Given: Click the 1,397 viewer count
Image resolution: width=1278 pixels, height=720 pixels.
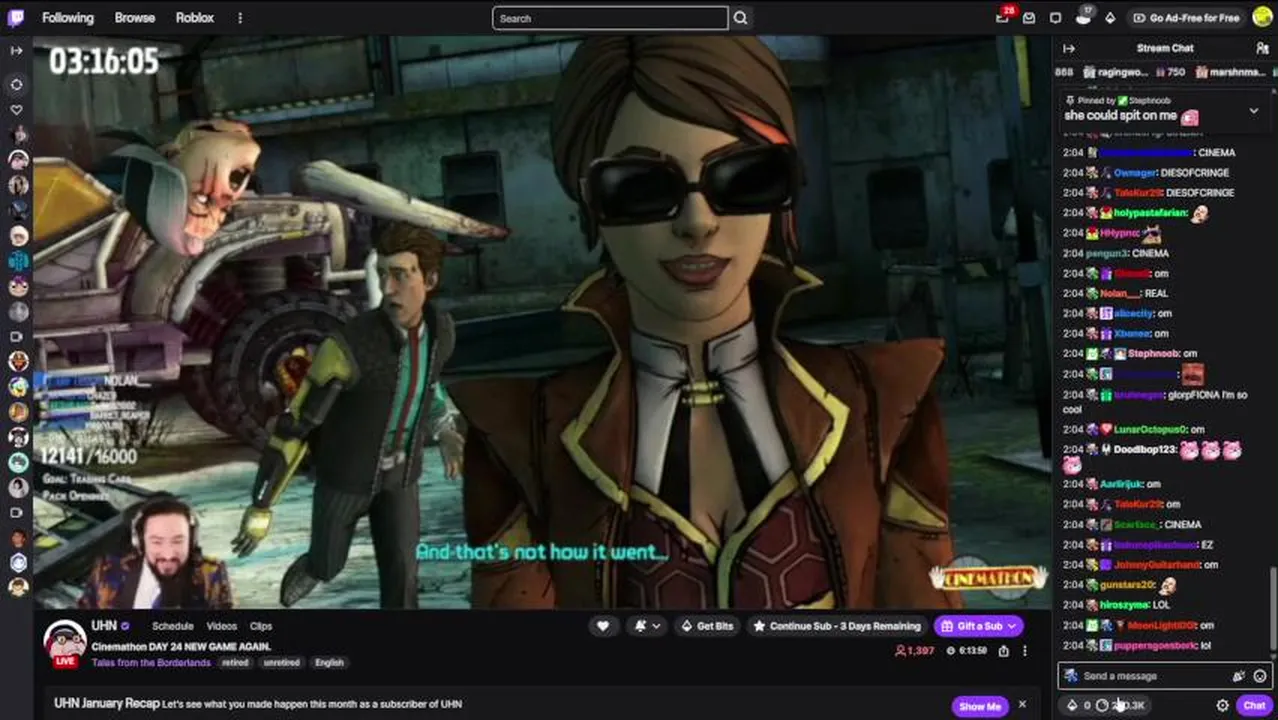Looking at the screenshot, I should 914,651.
